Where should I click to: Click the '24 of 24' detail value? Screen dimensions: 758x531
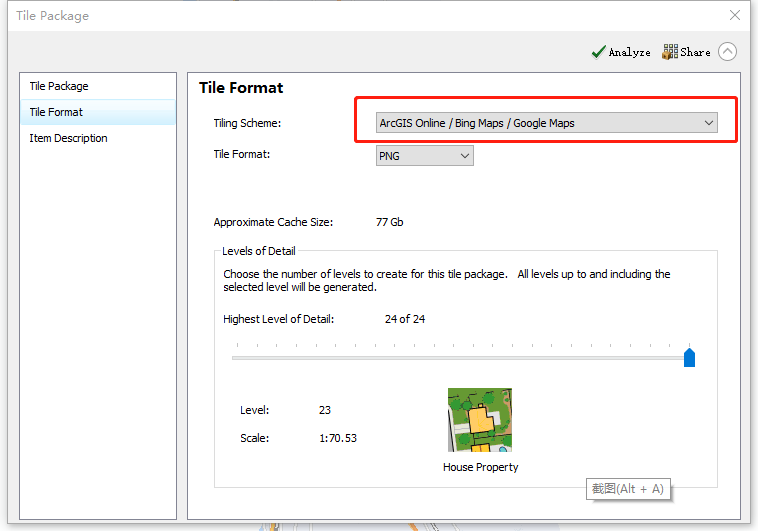405,319
